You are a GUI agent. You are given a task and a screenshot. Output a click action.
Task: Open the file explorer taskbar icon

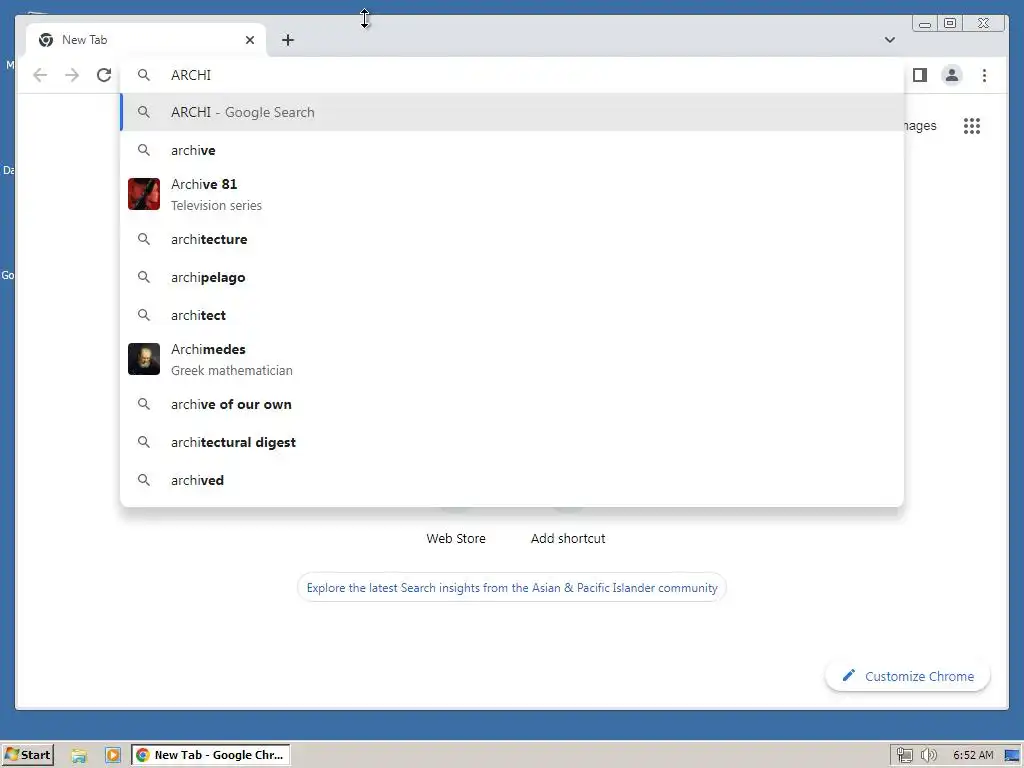(79, 756)
